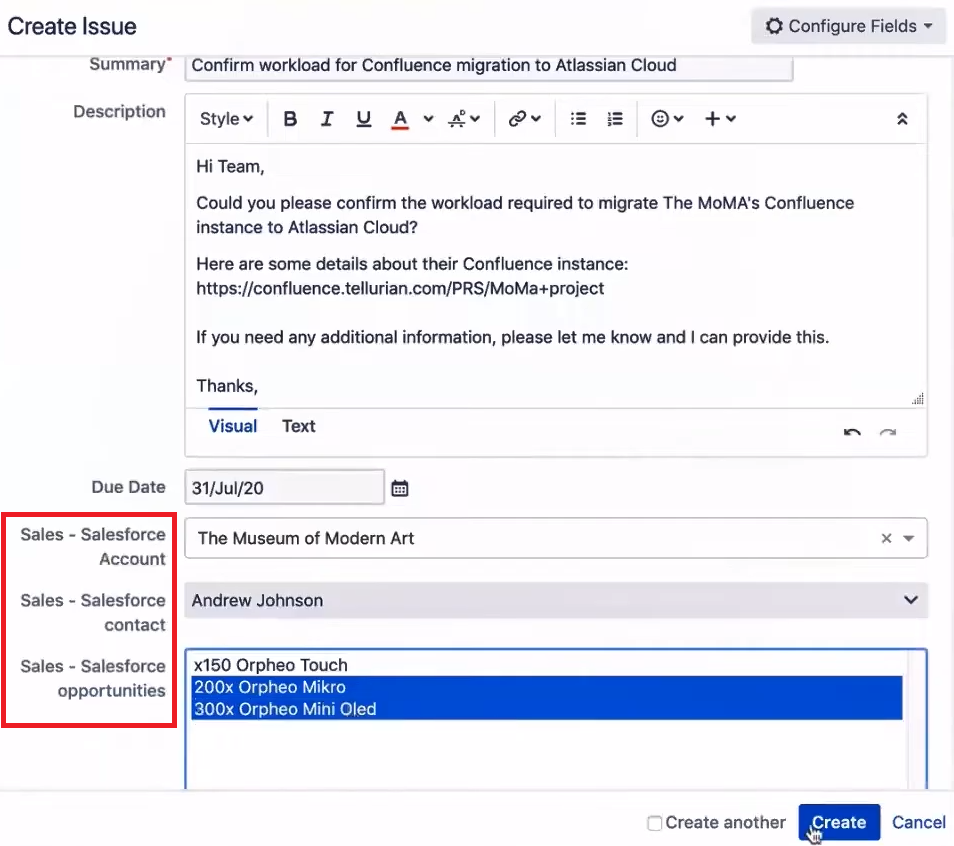Image resolution: width=954 pixels, height=846 pixels.
Task: Switch to the Text editor tab
Action: click(x=299, y=426)
